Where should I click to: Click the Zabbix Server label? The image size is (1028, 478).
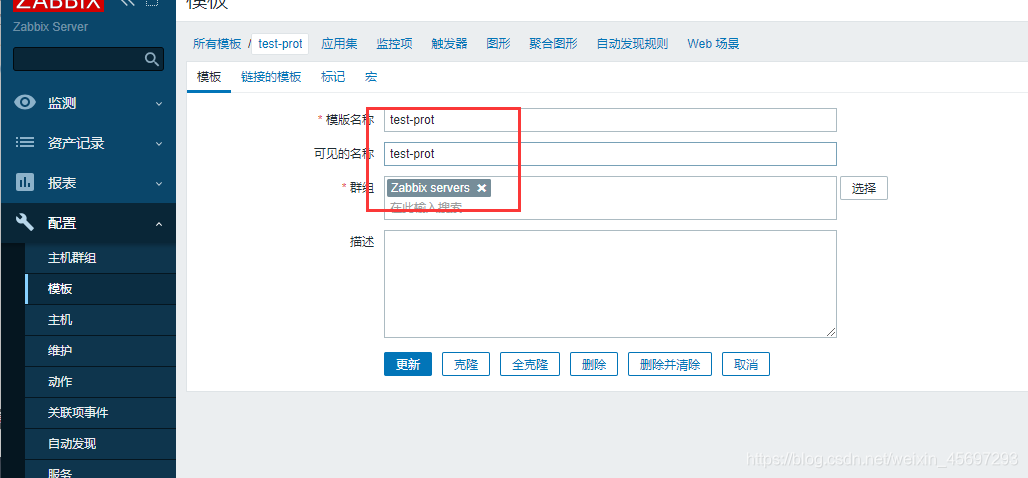pos(50,27)
